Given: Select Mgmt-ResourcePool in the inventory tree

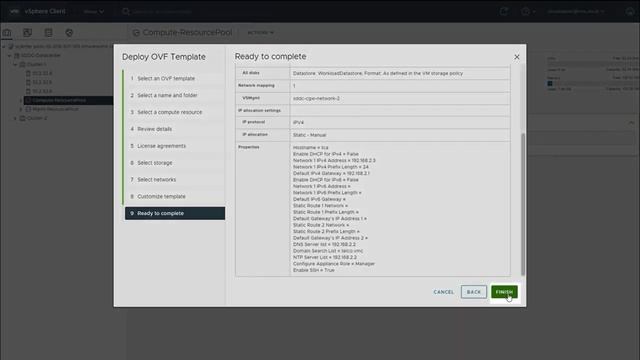Looking at the screenshot, I should (x=55, y=109).
